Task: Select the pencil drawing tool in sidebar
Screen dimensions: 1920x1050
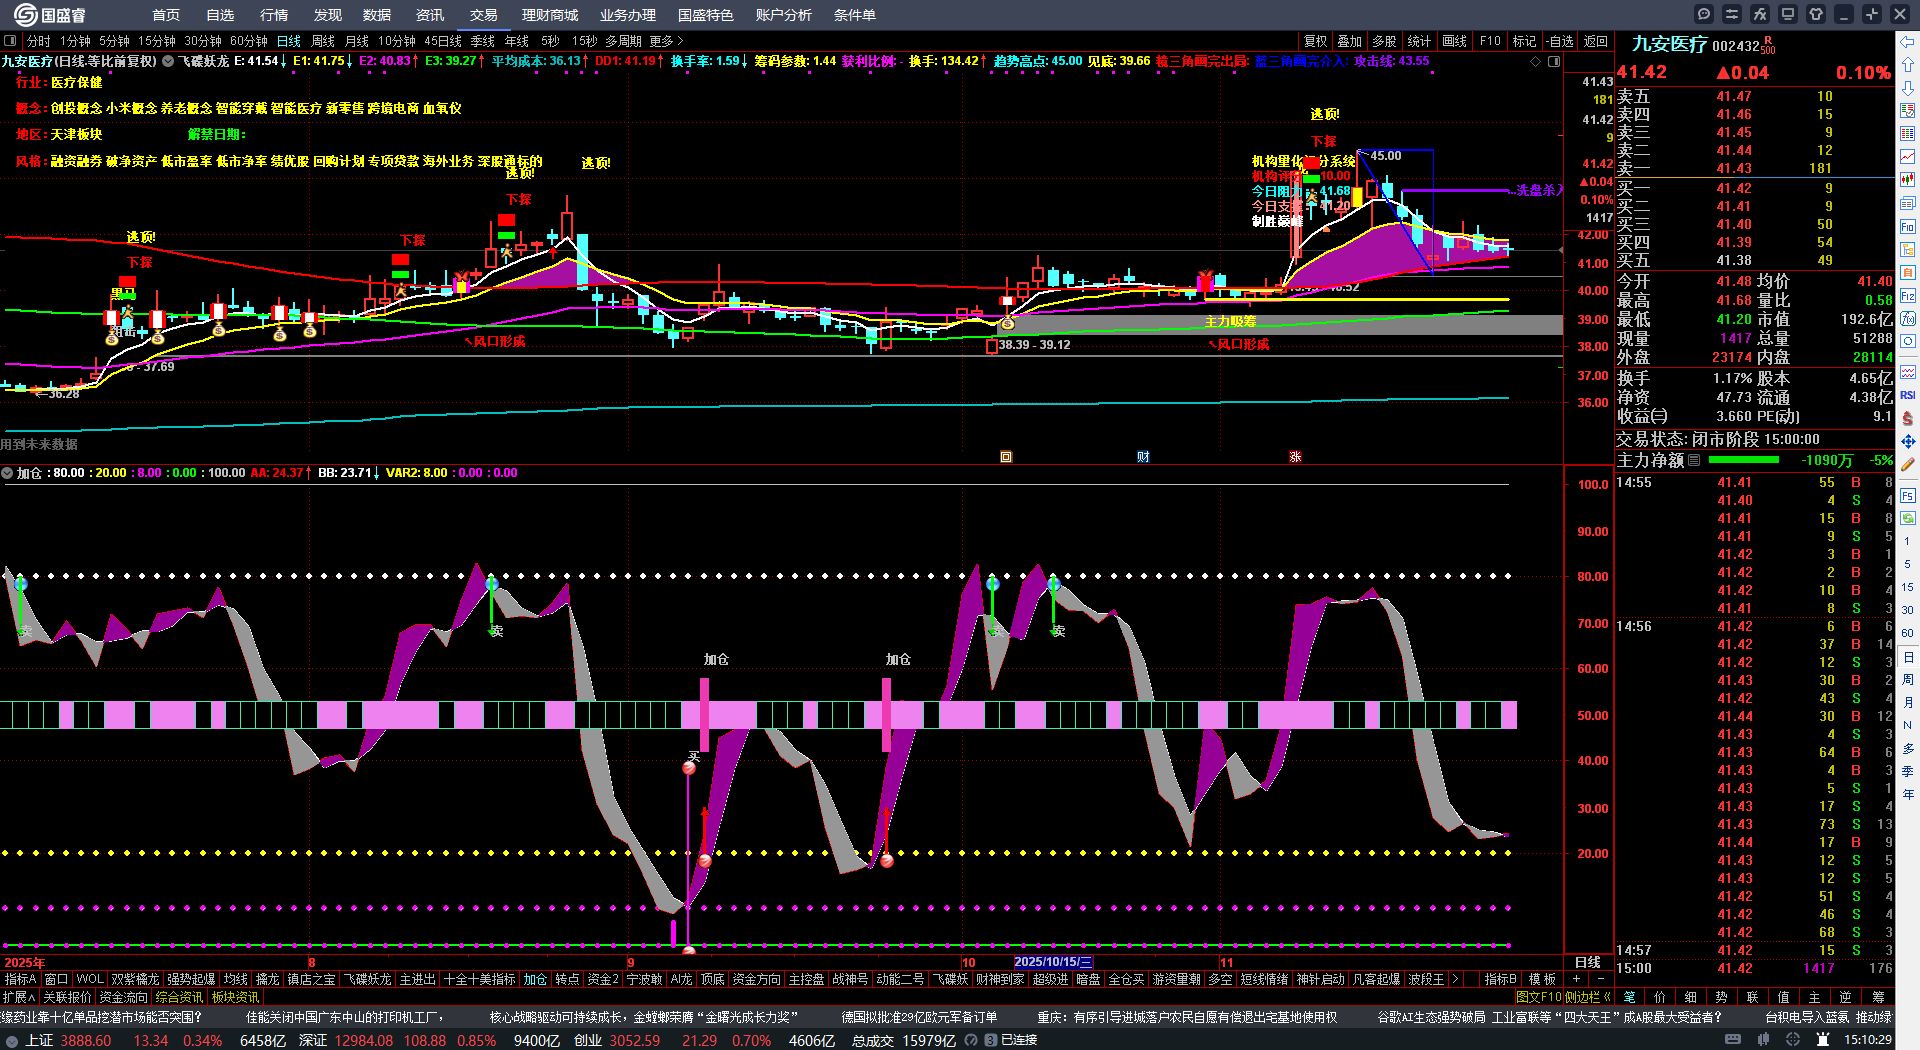Action: 1908,464
